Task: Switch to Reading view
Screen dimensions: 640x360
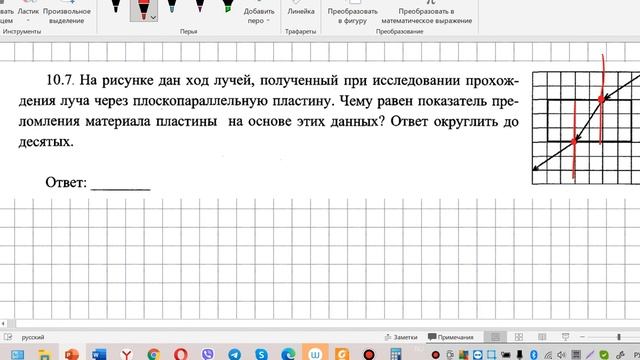Action: pos(542,337)
